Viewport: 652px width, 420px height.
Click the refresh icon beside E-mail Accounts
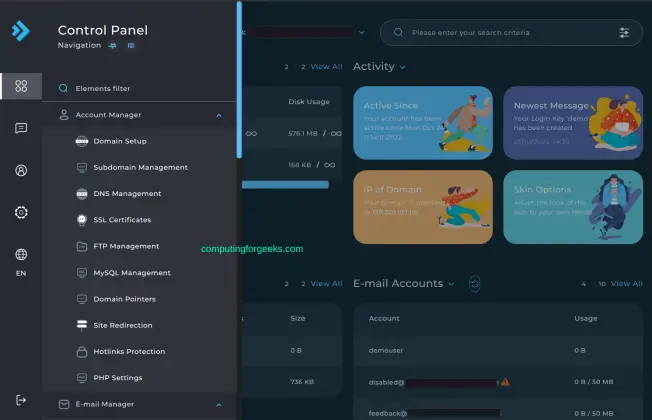[x=474, y=284]
